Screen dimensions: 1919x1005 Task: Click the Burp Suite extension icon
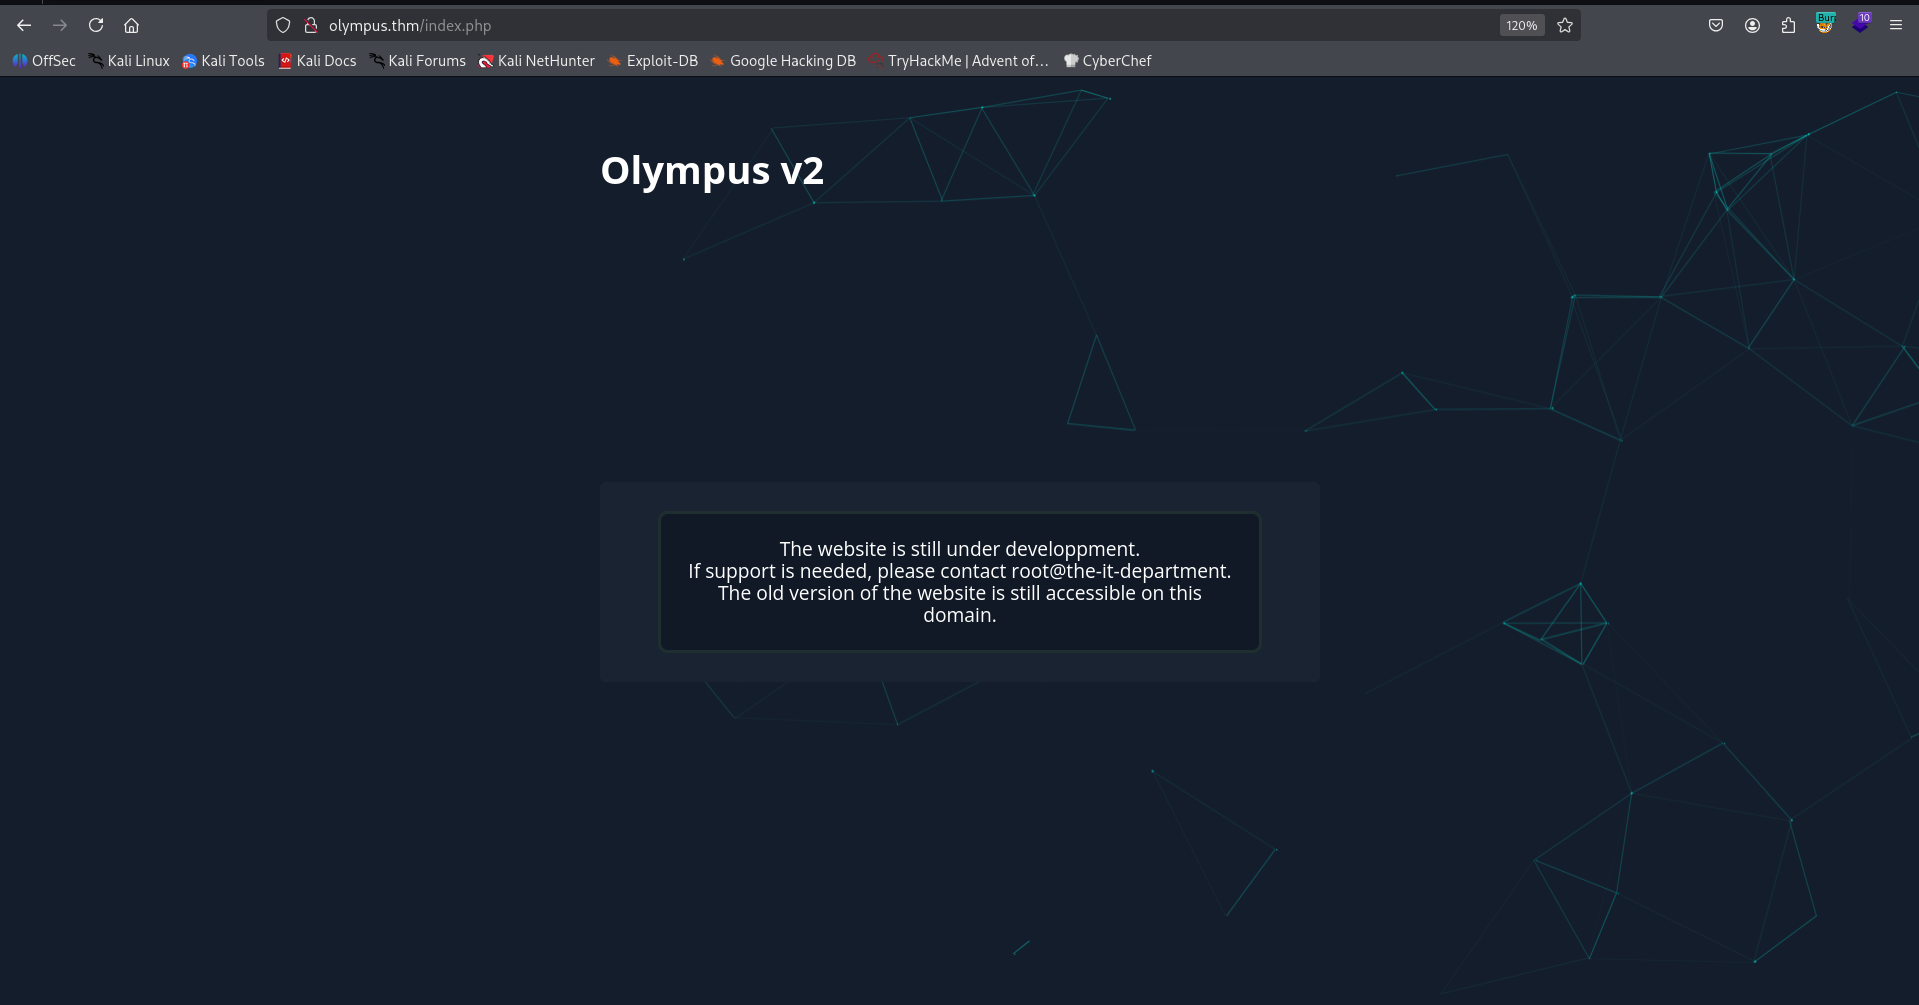tap(1824, 25)
